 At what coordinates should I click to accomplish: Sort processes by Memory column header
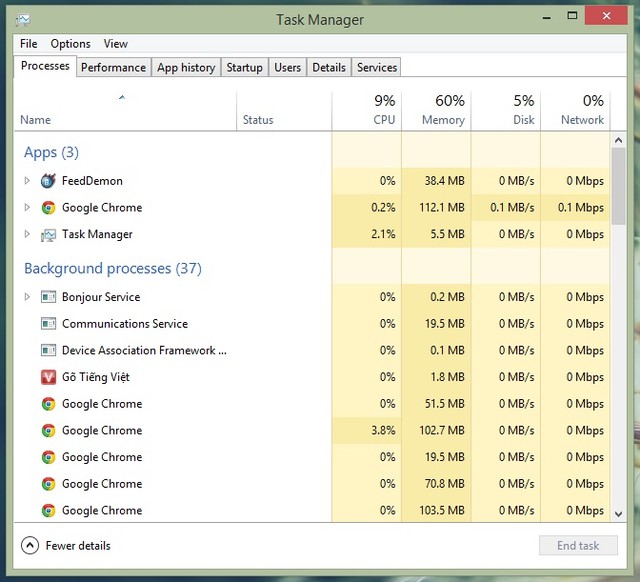[x=436, y=110]
